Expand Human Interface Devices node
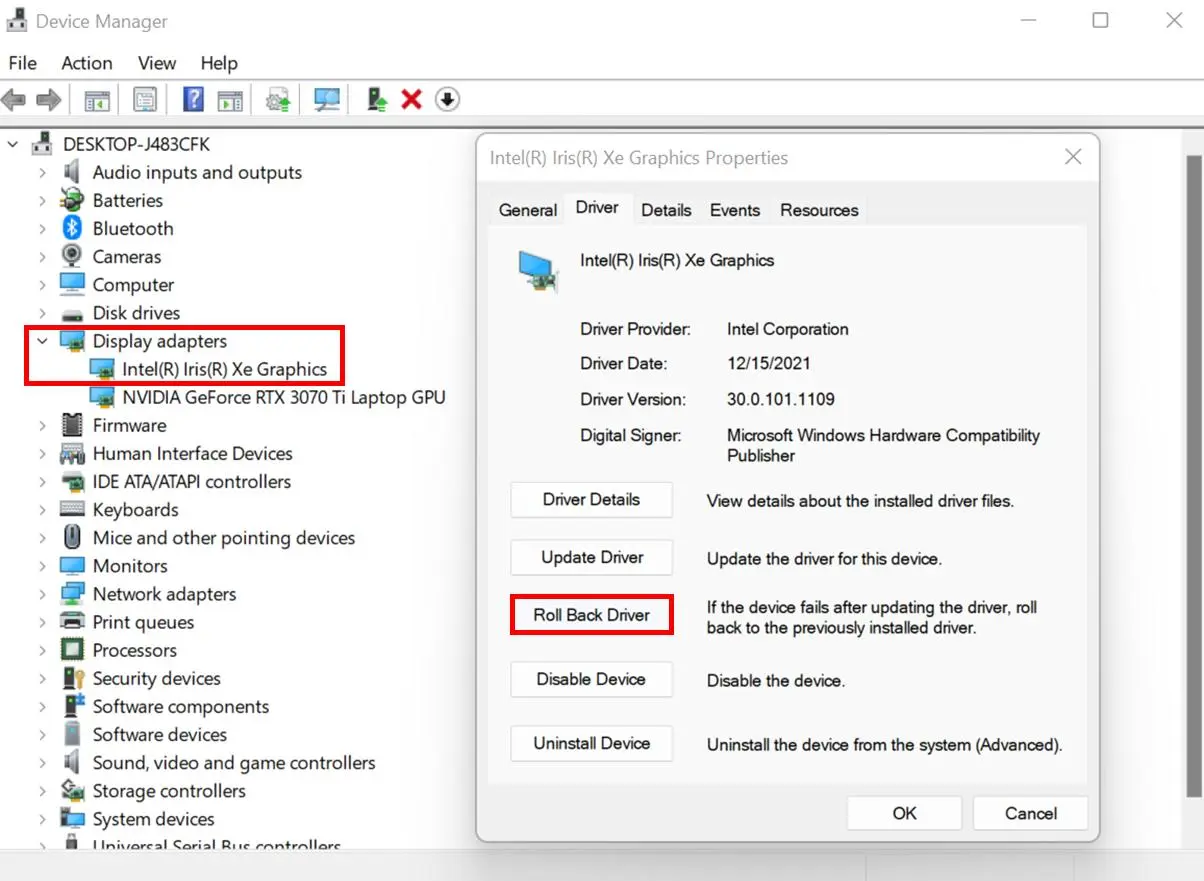 (42, 453)
